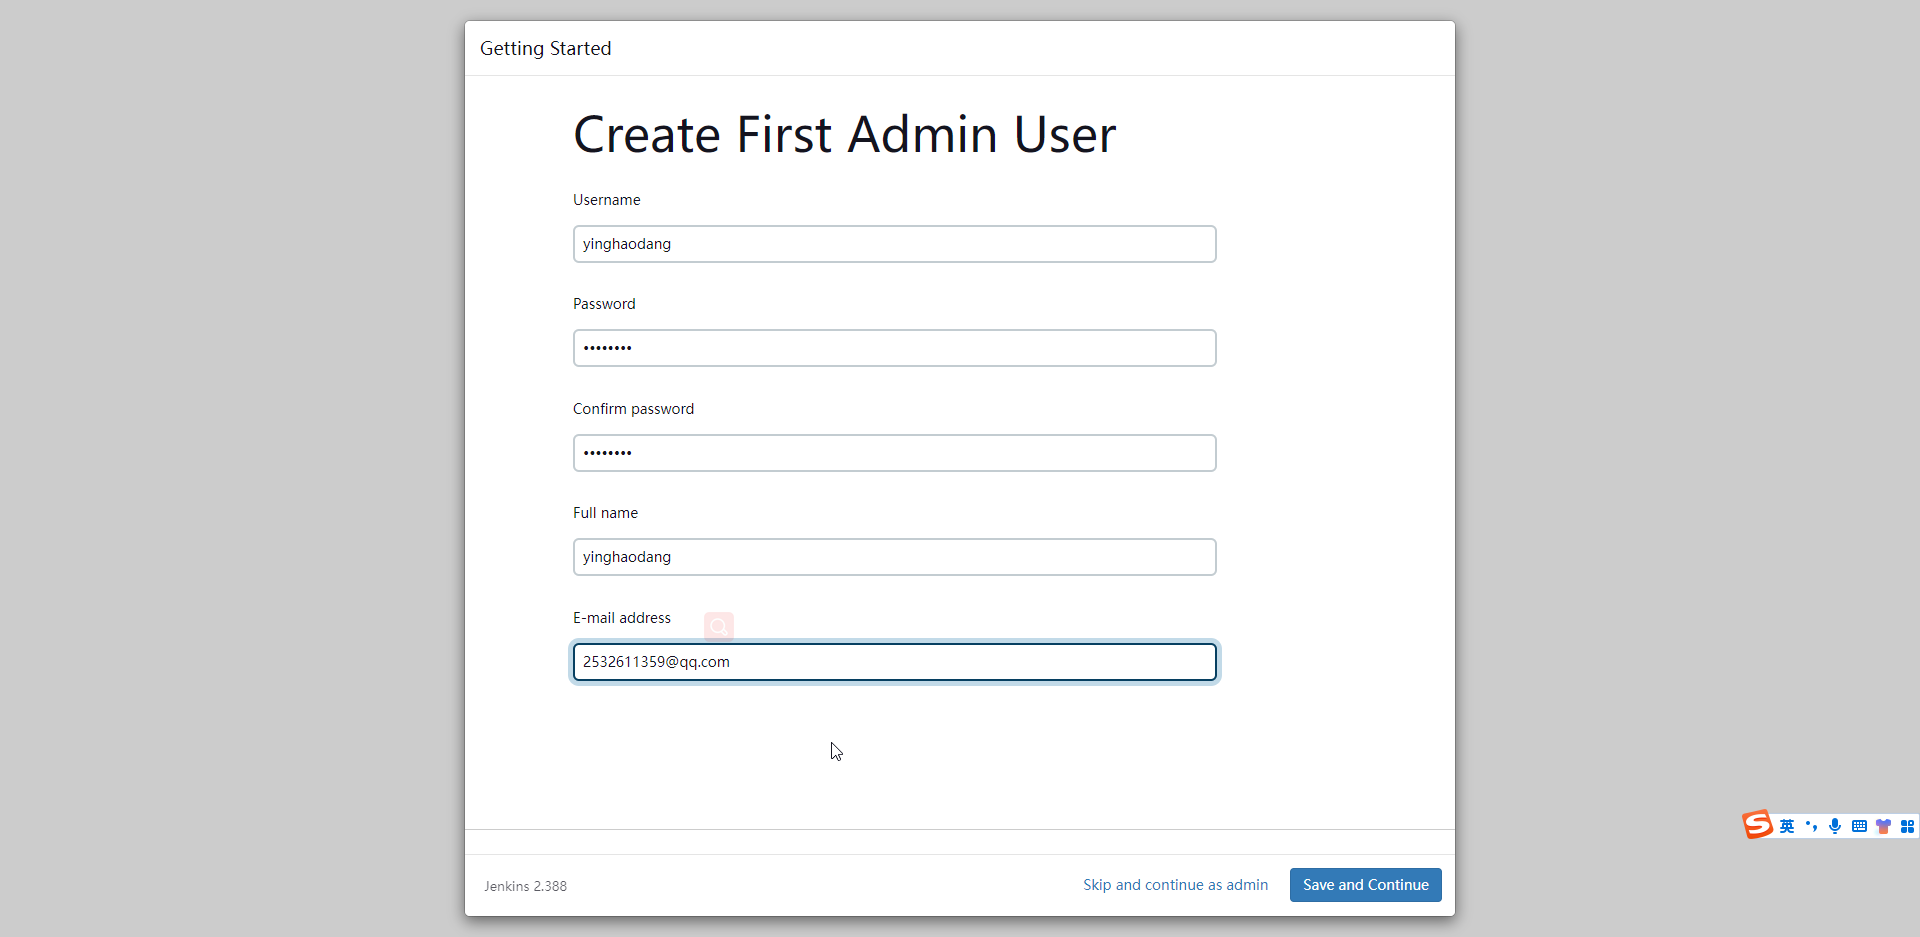This screenshot has width=1920, height=937.
Task: Focus the Username input field
Action: click(x=894, y=244)
